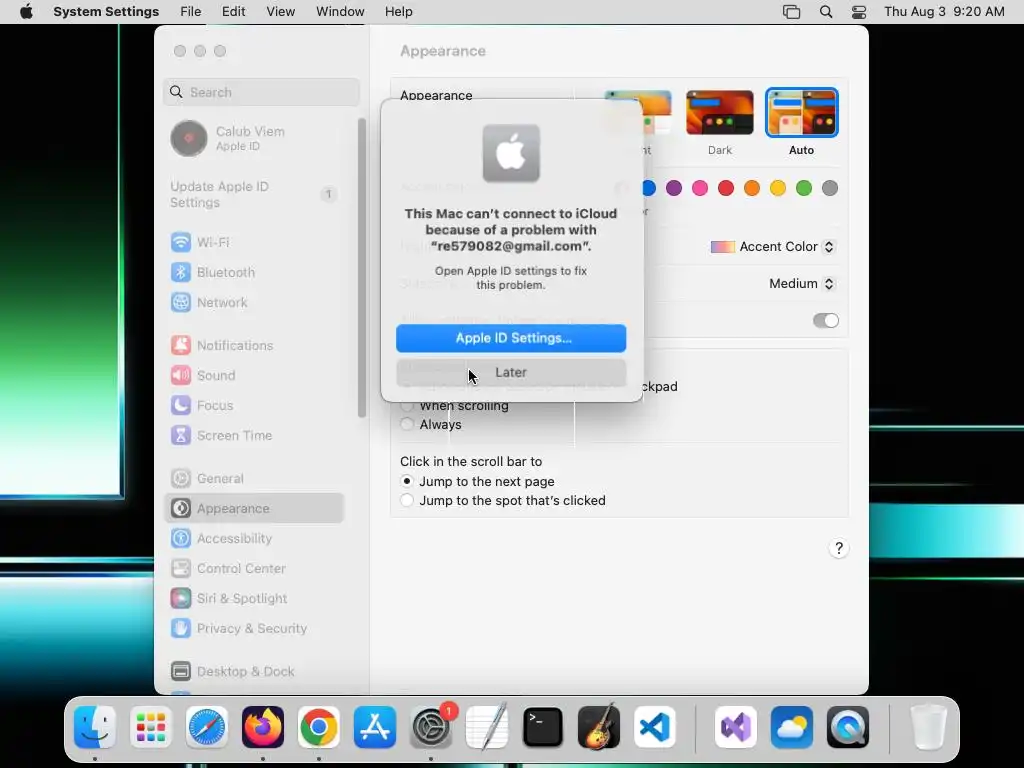Click the Calub Viem Apple ID avatar

tap(189, 138)
